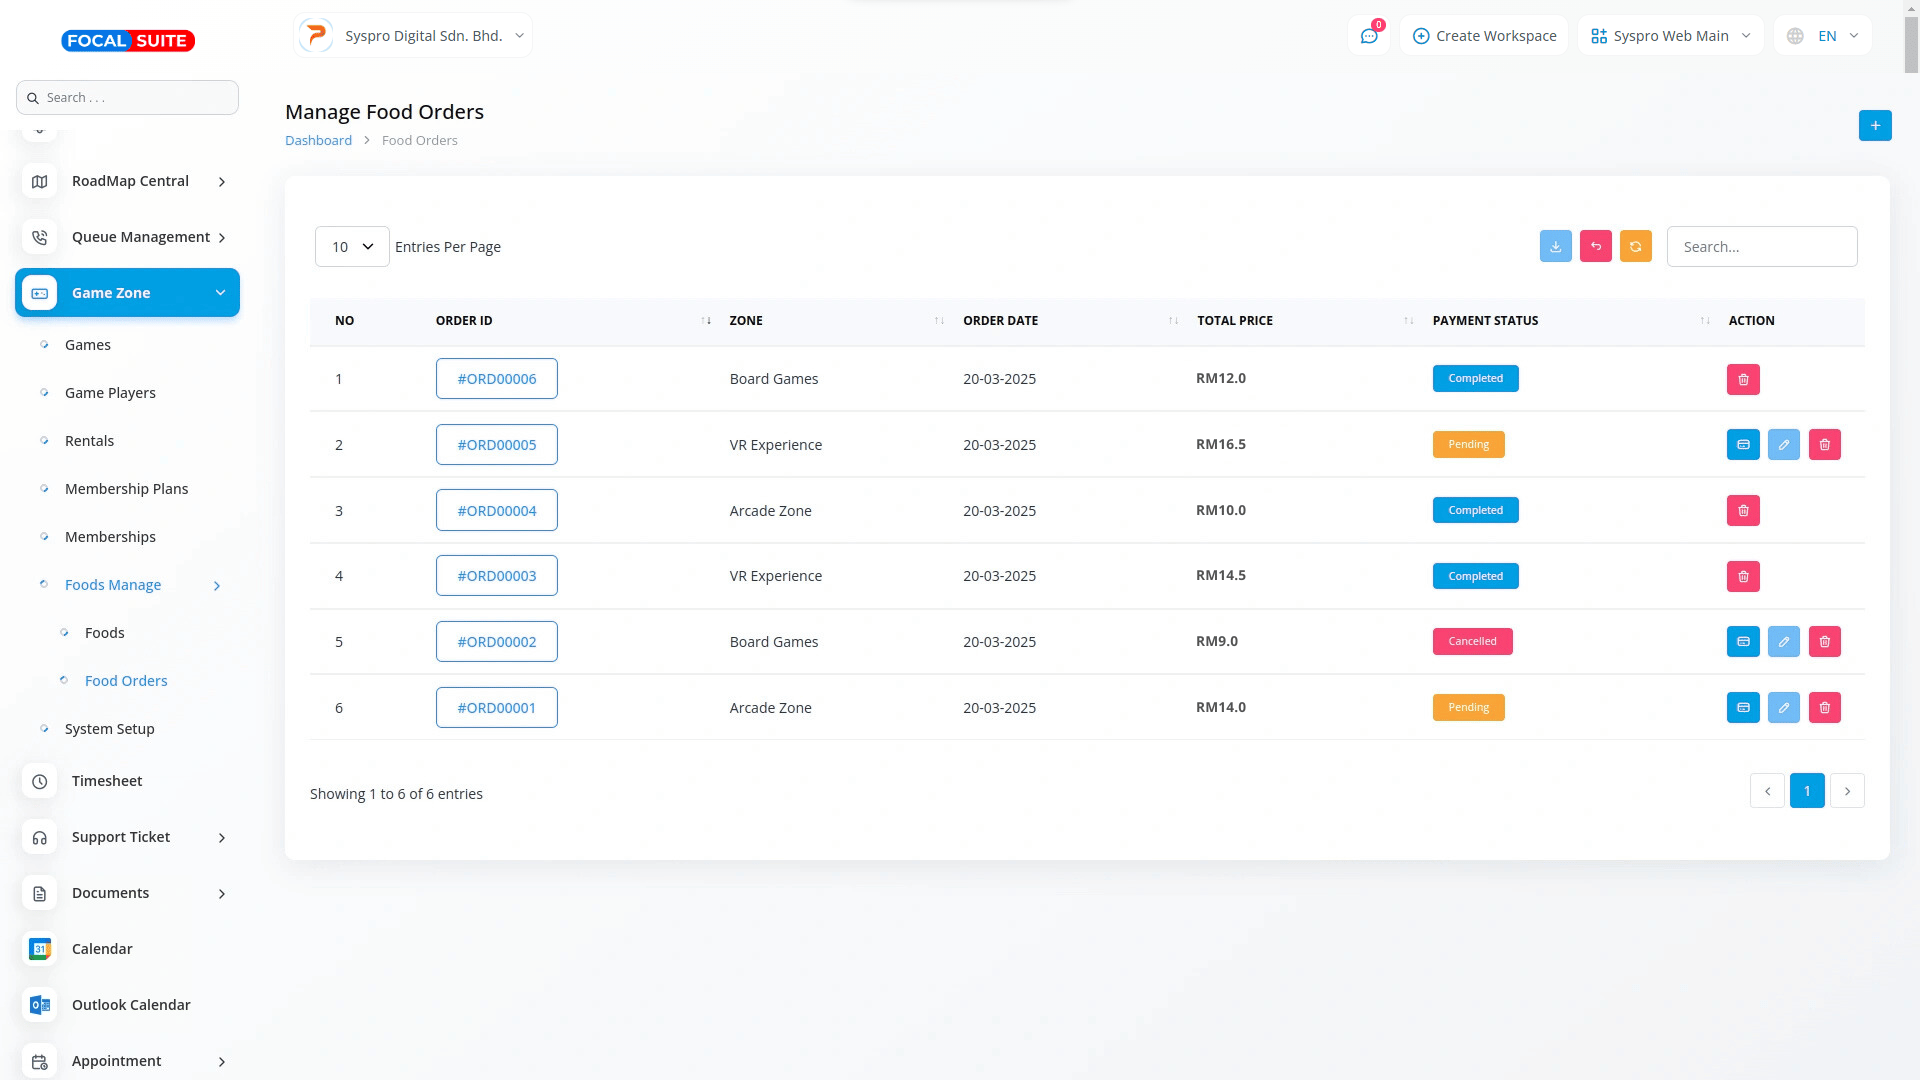The image size is (1920, 1080).
Task: Open the chat messages notification icon
Action: pos(1369,36)
